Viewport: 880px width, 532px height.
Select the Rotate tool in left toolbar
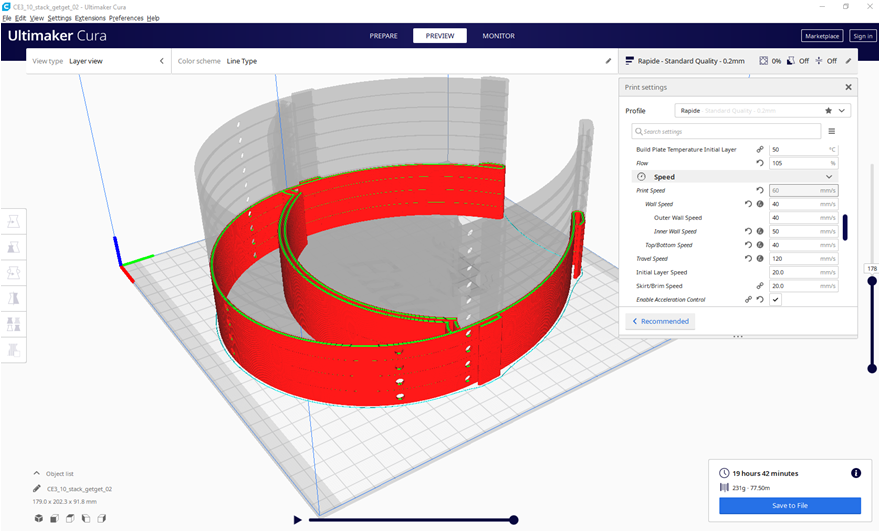point(13,273)
